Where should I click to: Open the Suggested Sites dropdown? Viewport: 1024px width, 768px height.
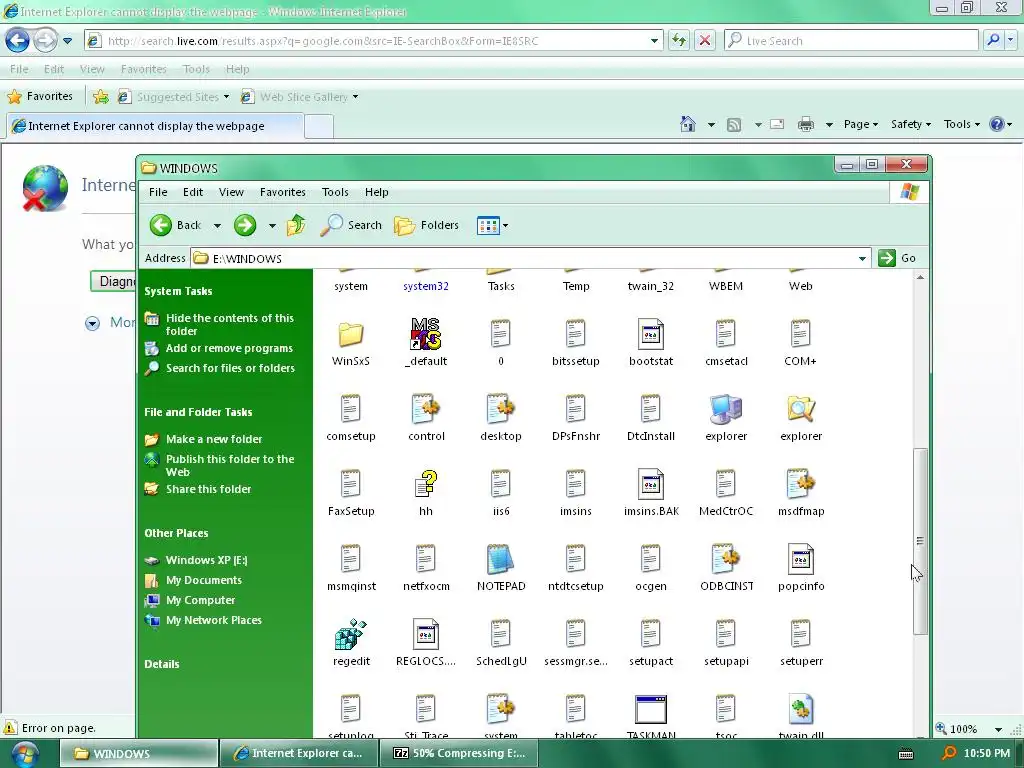(x=226, y=97)
